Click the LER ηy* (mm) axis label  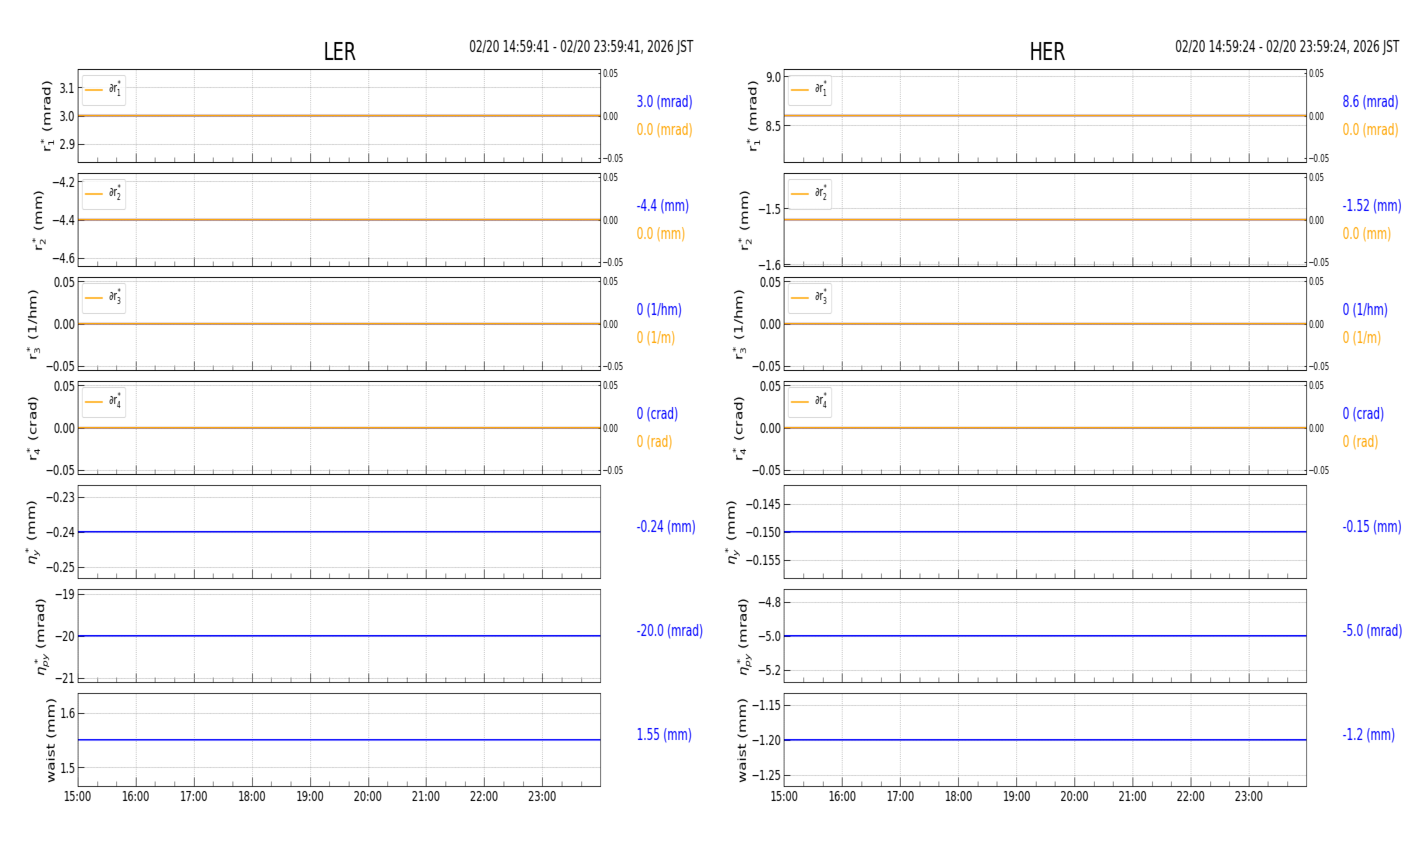pos(34,532)
